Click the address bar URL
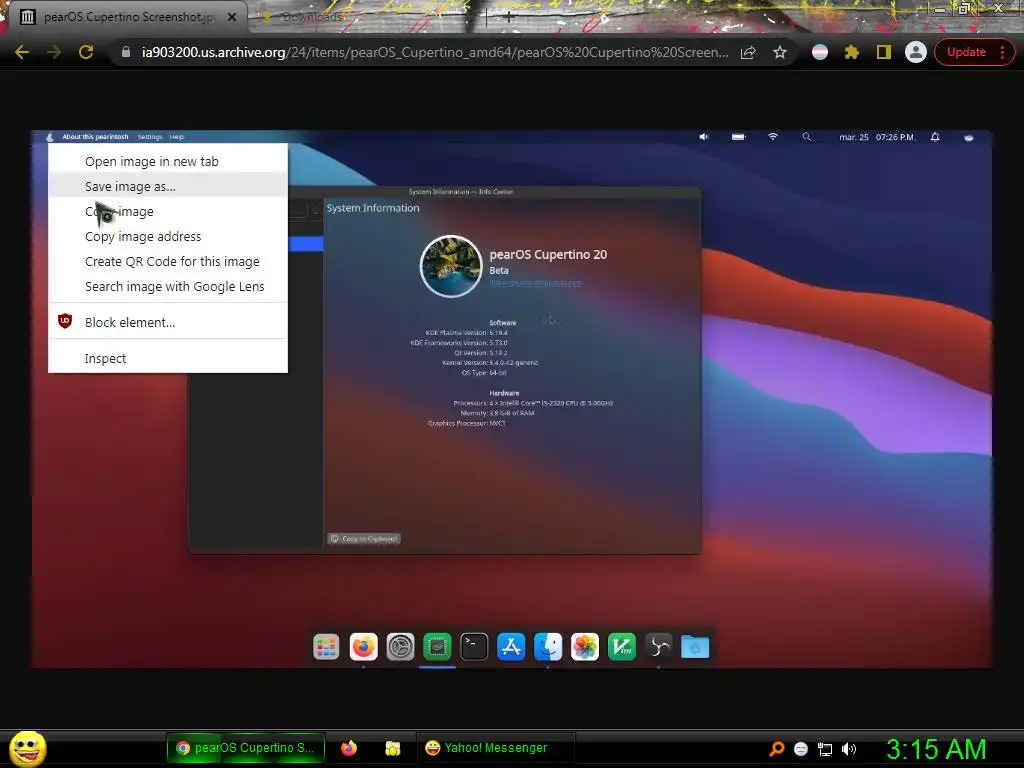1024x768 pixels. [x=434, y=52]
